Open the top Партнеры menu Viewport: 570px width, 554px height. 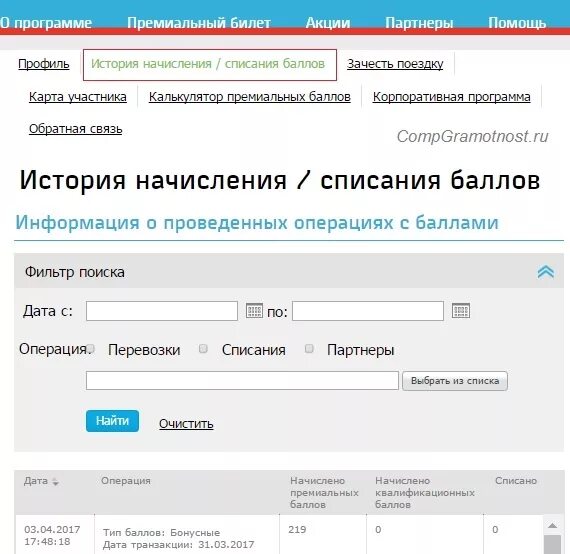pos(419,23)
